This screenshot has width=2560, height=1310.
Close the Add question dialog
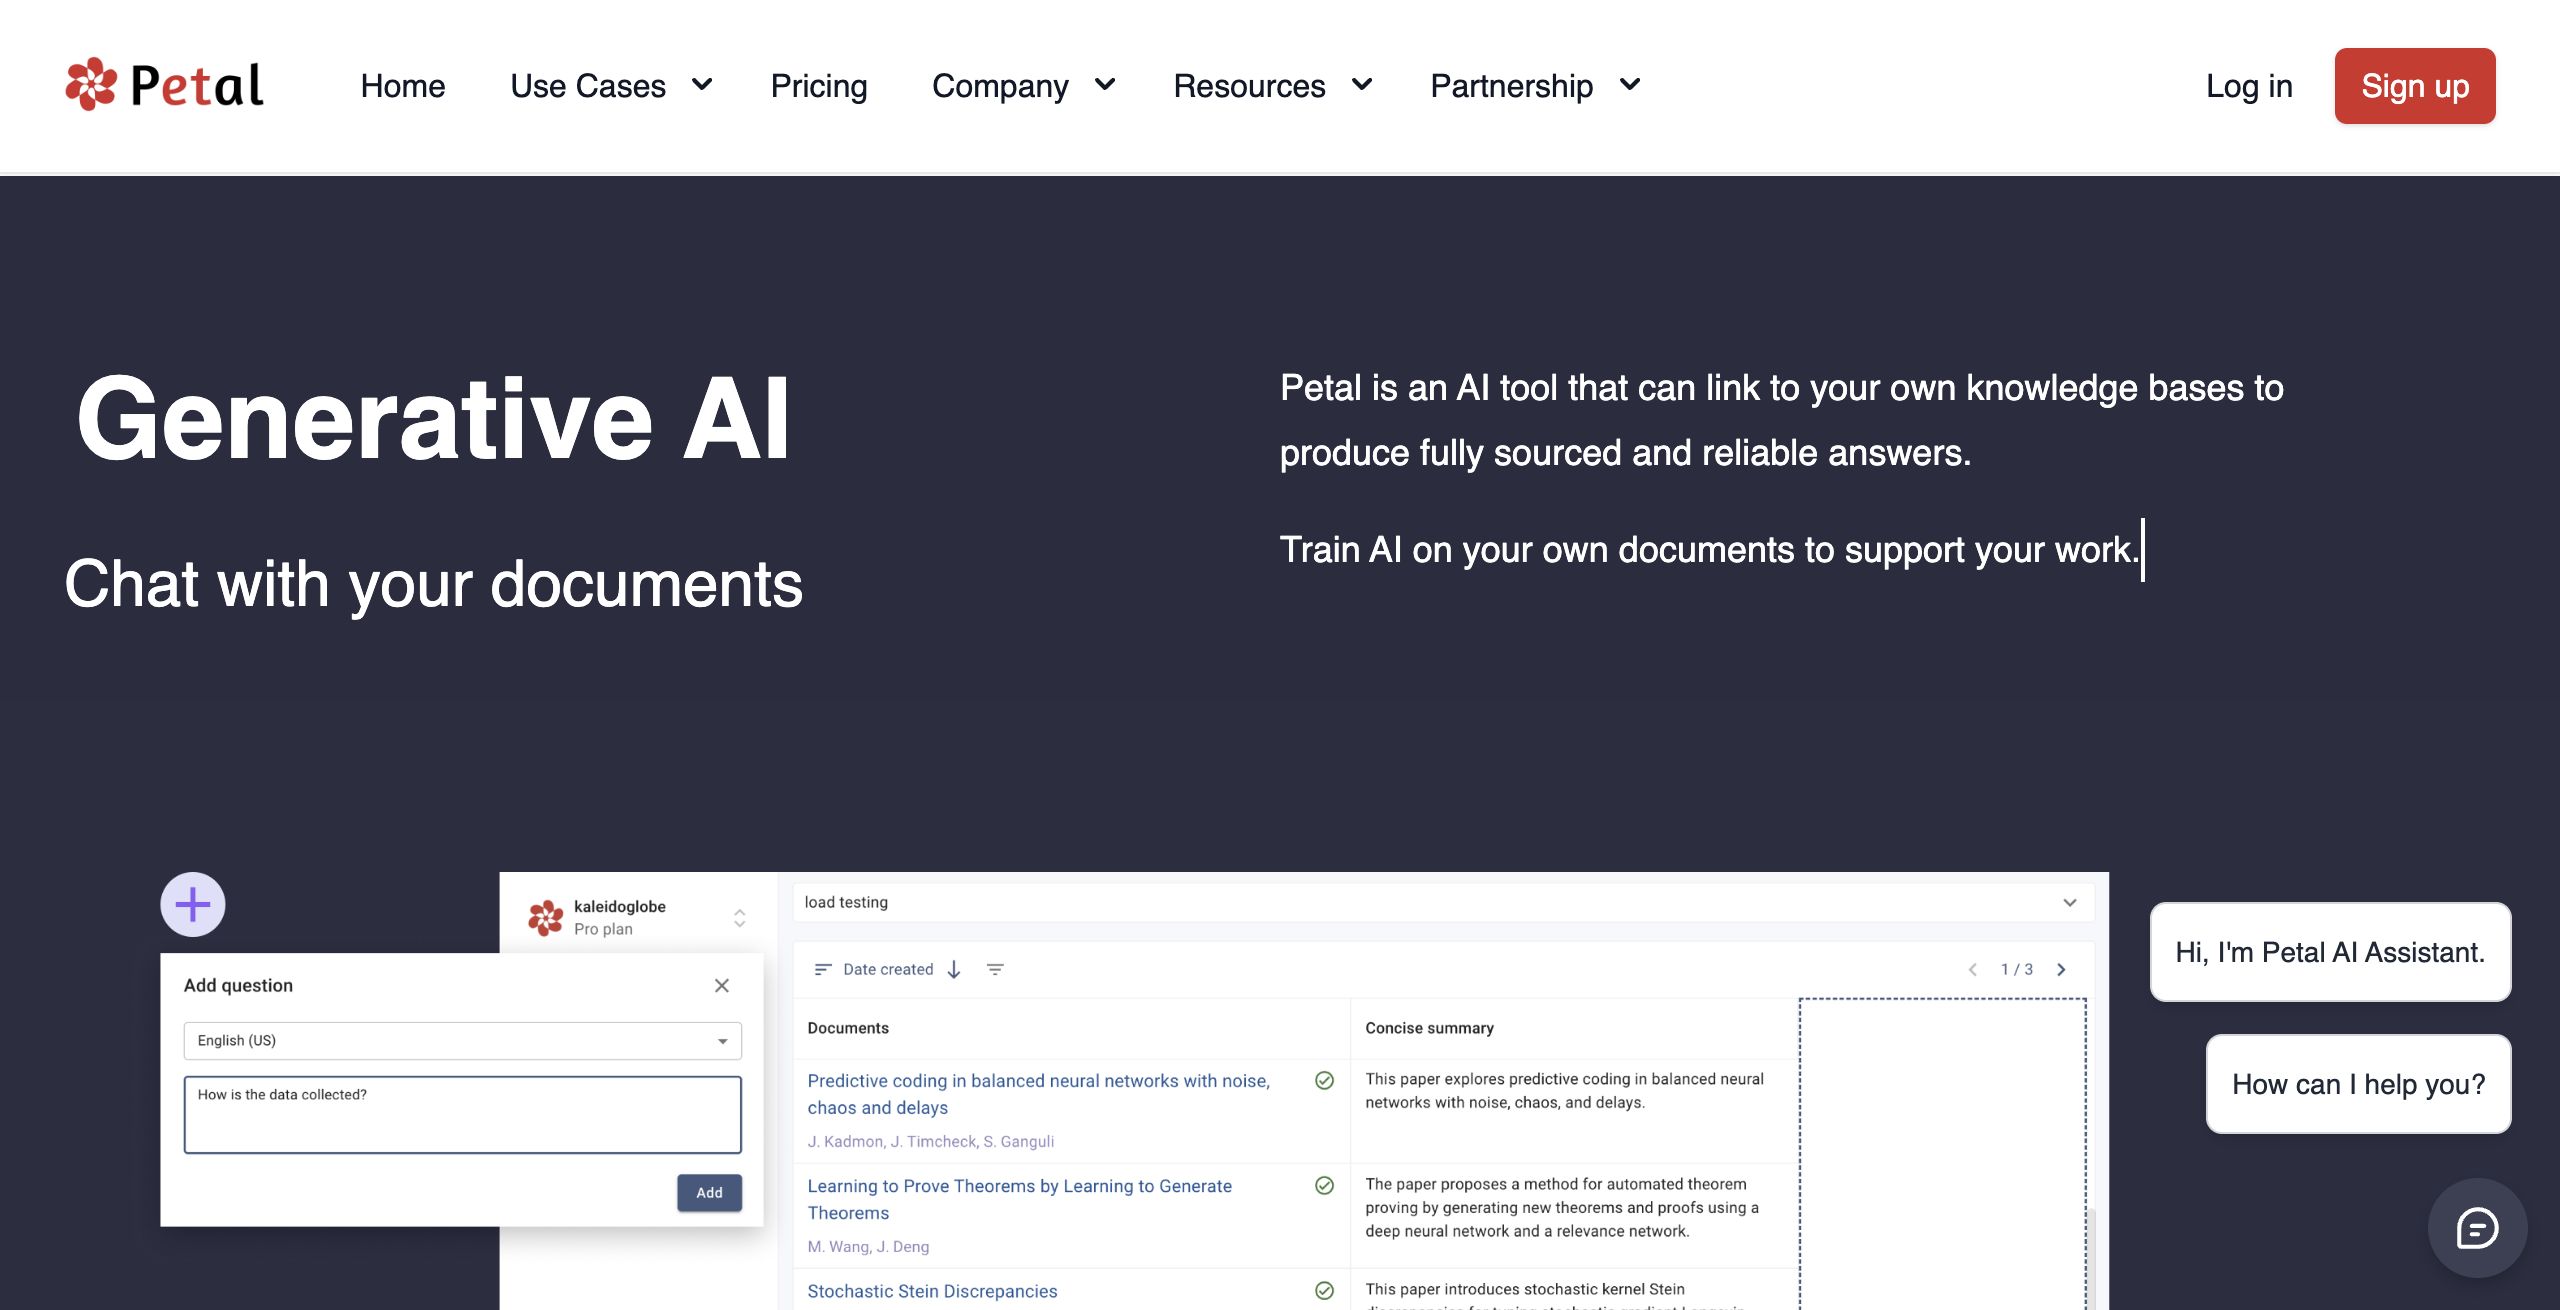(722, 986)
